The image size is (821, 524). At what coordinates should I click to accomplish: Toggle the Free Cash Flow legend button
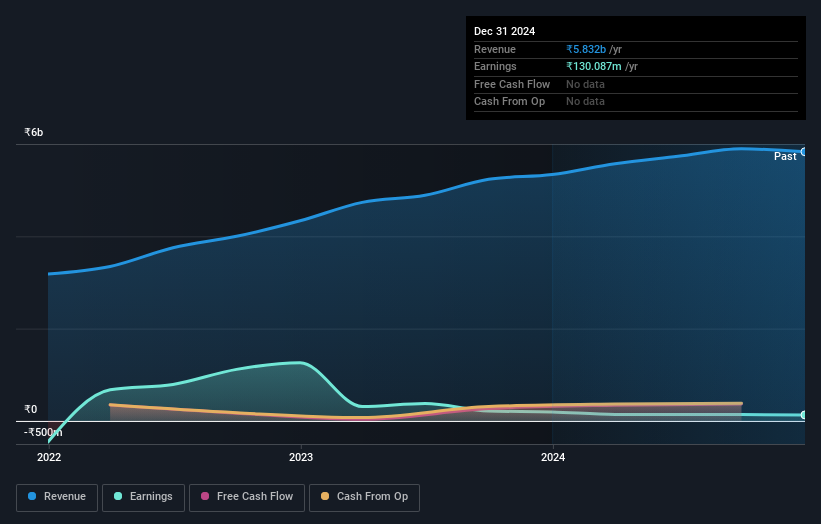pyautogui.click(x=247, y=497)
